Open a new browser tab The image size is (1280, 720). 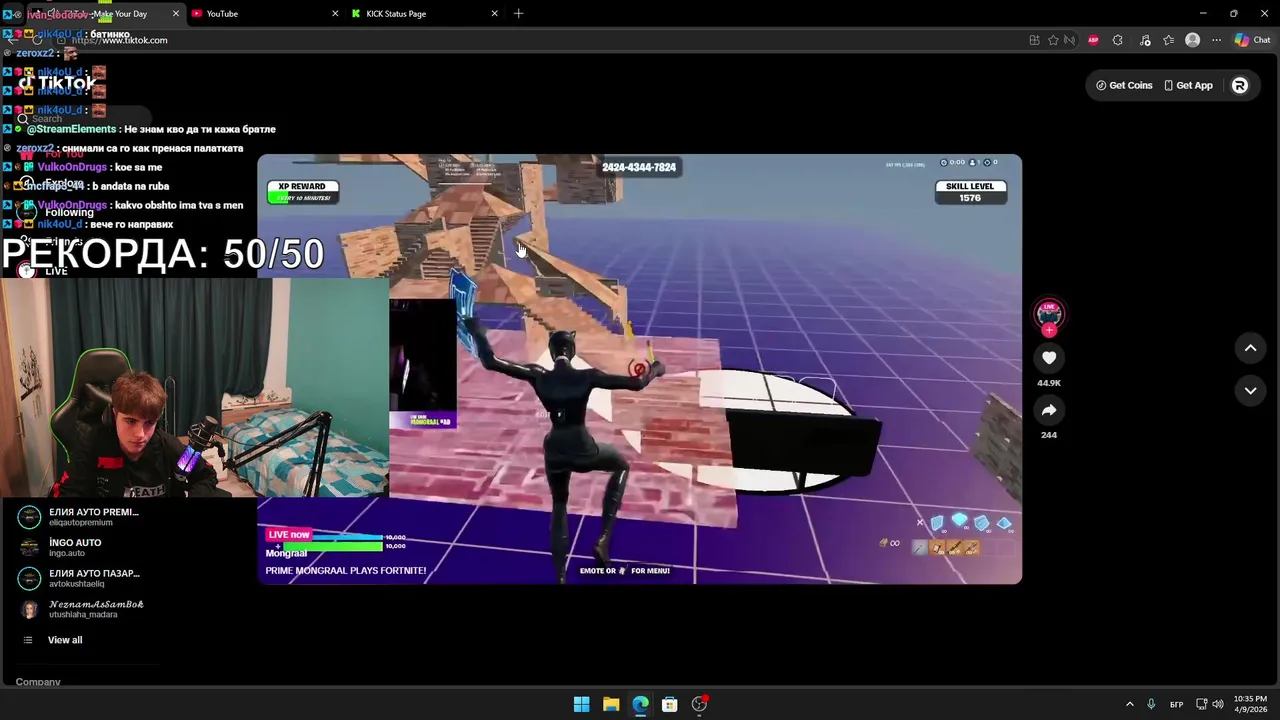click(518, 14)
